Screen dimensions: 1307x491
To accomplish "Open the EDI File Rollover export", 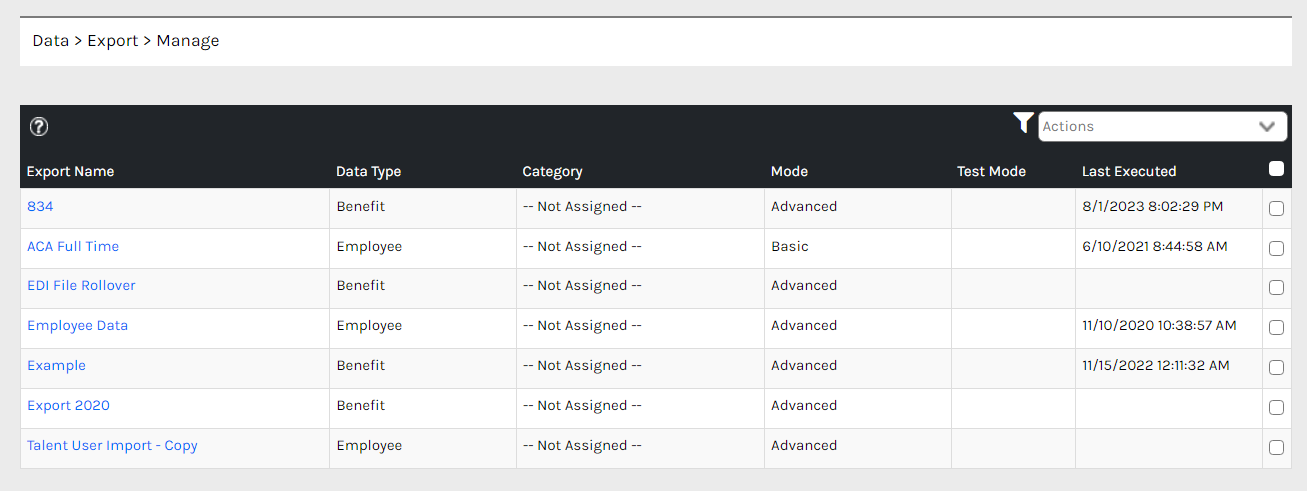I will coord(81,285).
